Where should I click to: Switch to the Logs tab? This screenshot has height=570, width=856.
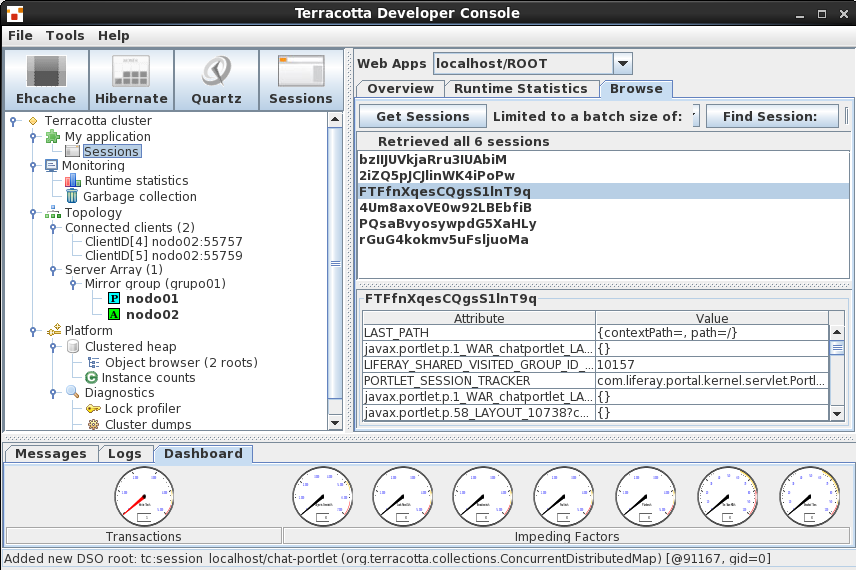[124, 454]
